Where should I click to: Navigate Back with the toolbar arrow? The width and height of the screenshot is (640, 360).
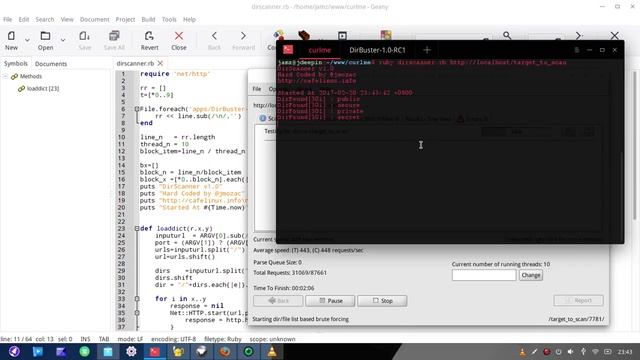click(214, 36)
